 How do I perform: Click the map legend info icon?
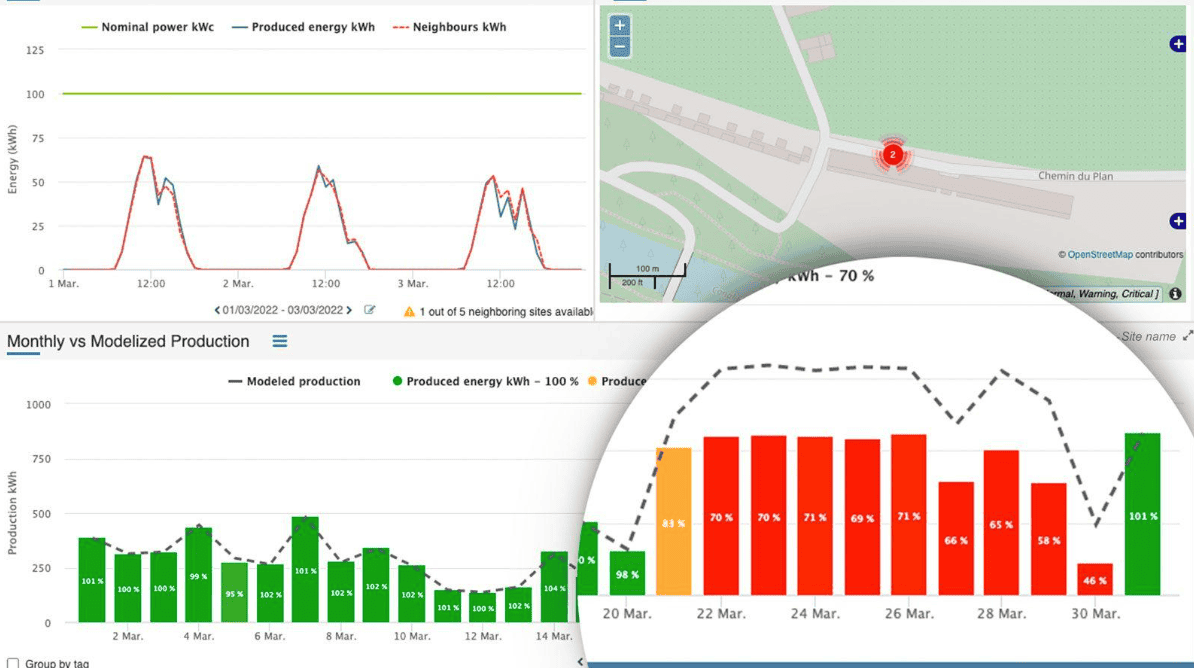pyautogui.click(x=1175, y=294)
